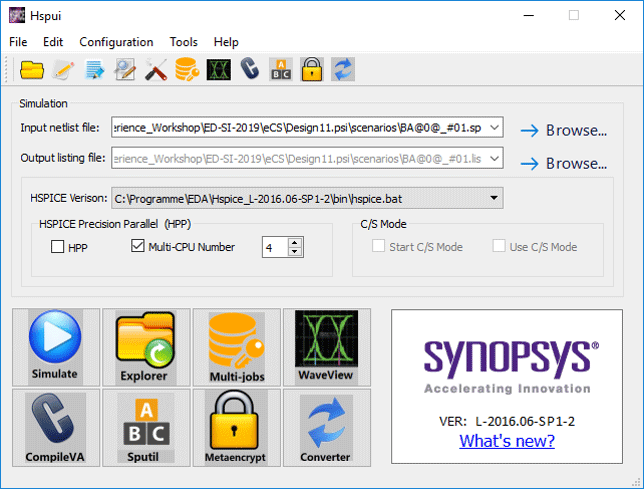Click the edit listing toolbar icon
644x489 pixels.
pos(94,69)
